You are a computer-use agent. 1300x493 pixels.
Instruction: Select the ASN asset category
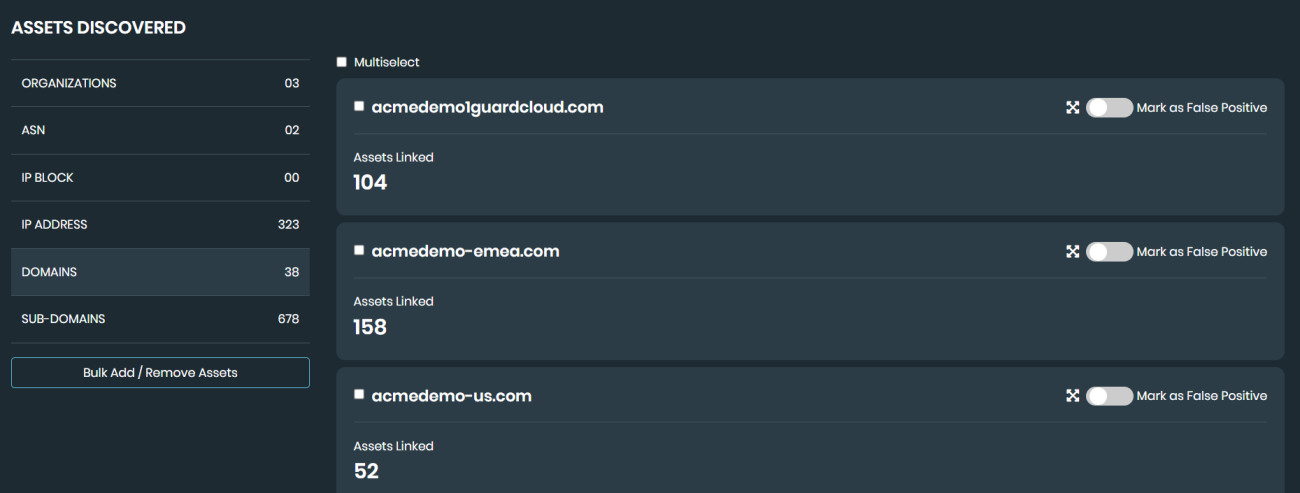tap(160, 130)
